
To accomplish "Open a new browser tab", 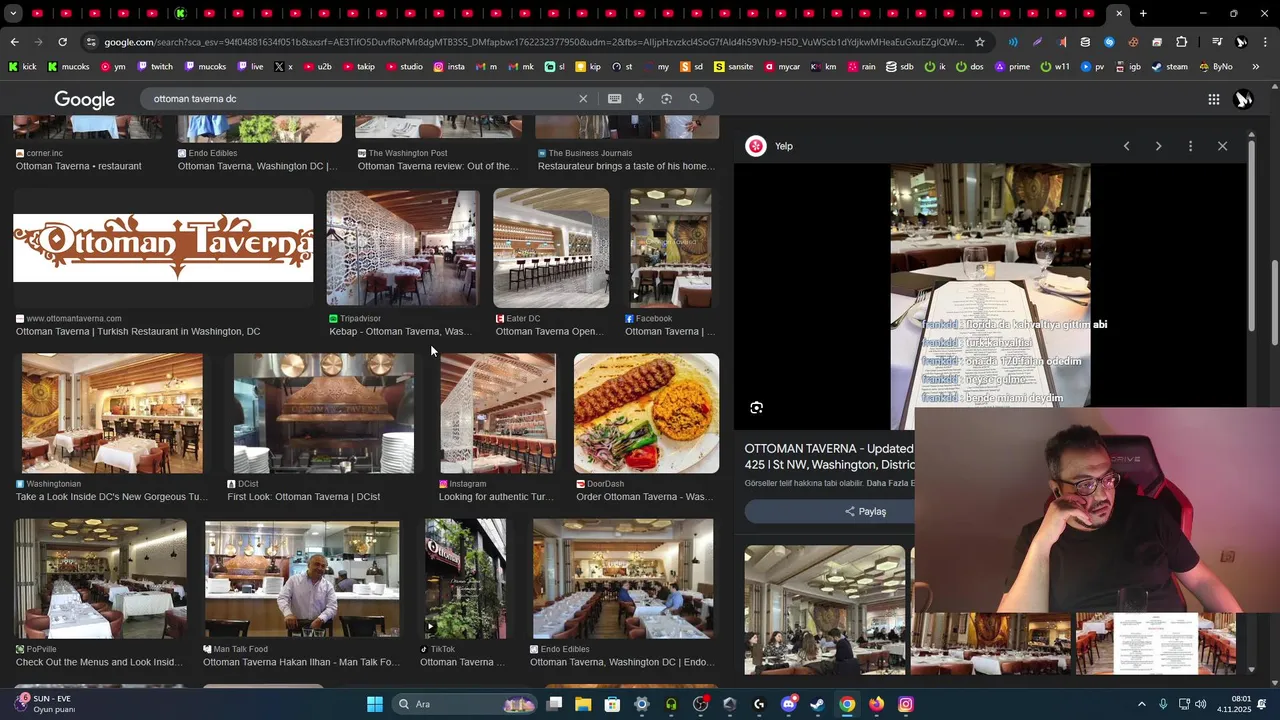I will pos(1143,13).
